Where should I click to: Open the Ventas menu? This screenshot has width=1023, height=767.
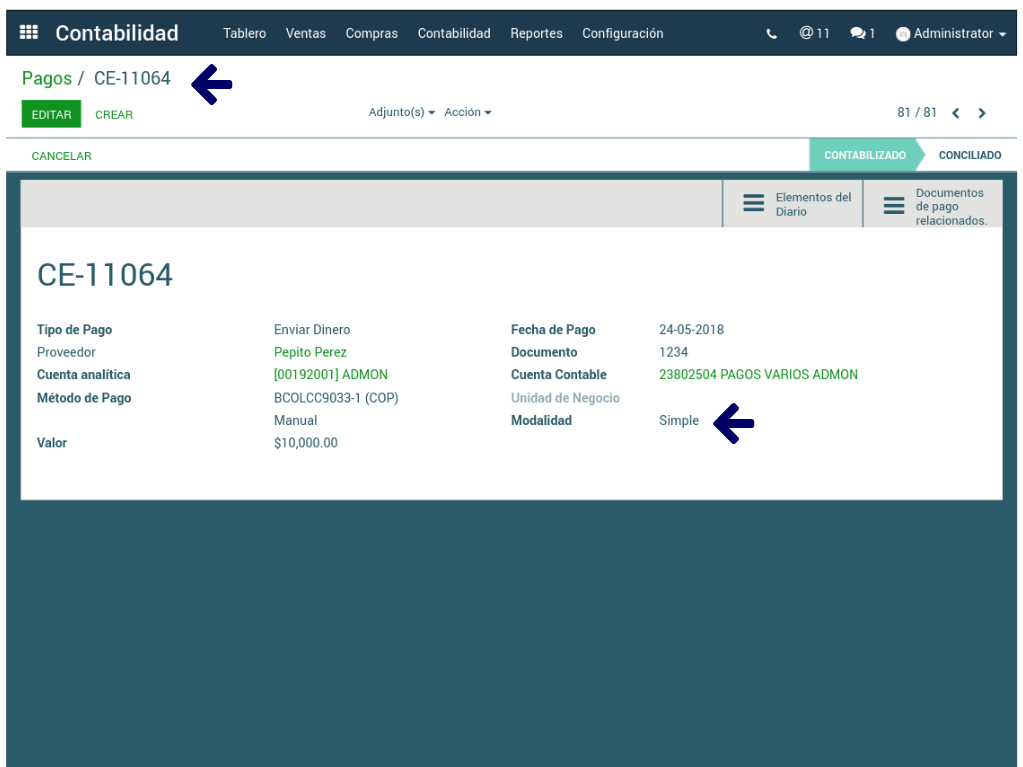tap(305, 33)
